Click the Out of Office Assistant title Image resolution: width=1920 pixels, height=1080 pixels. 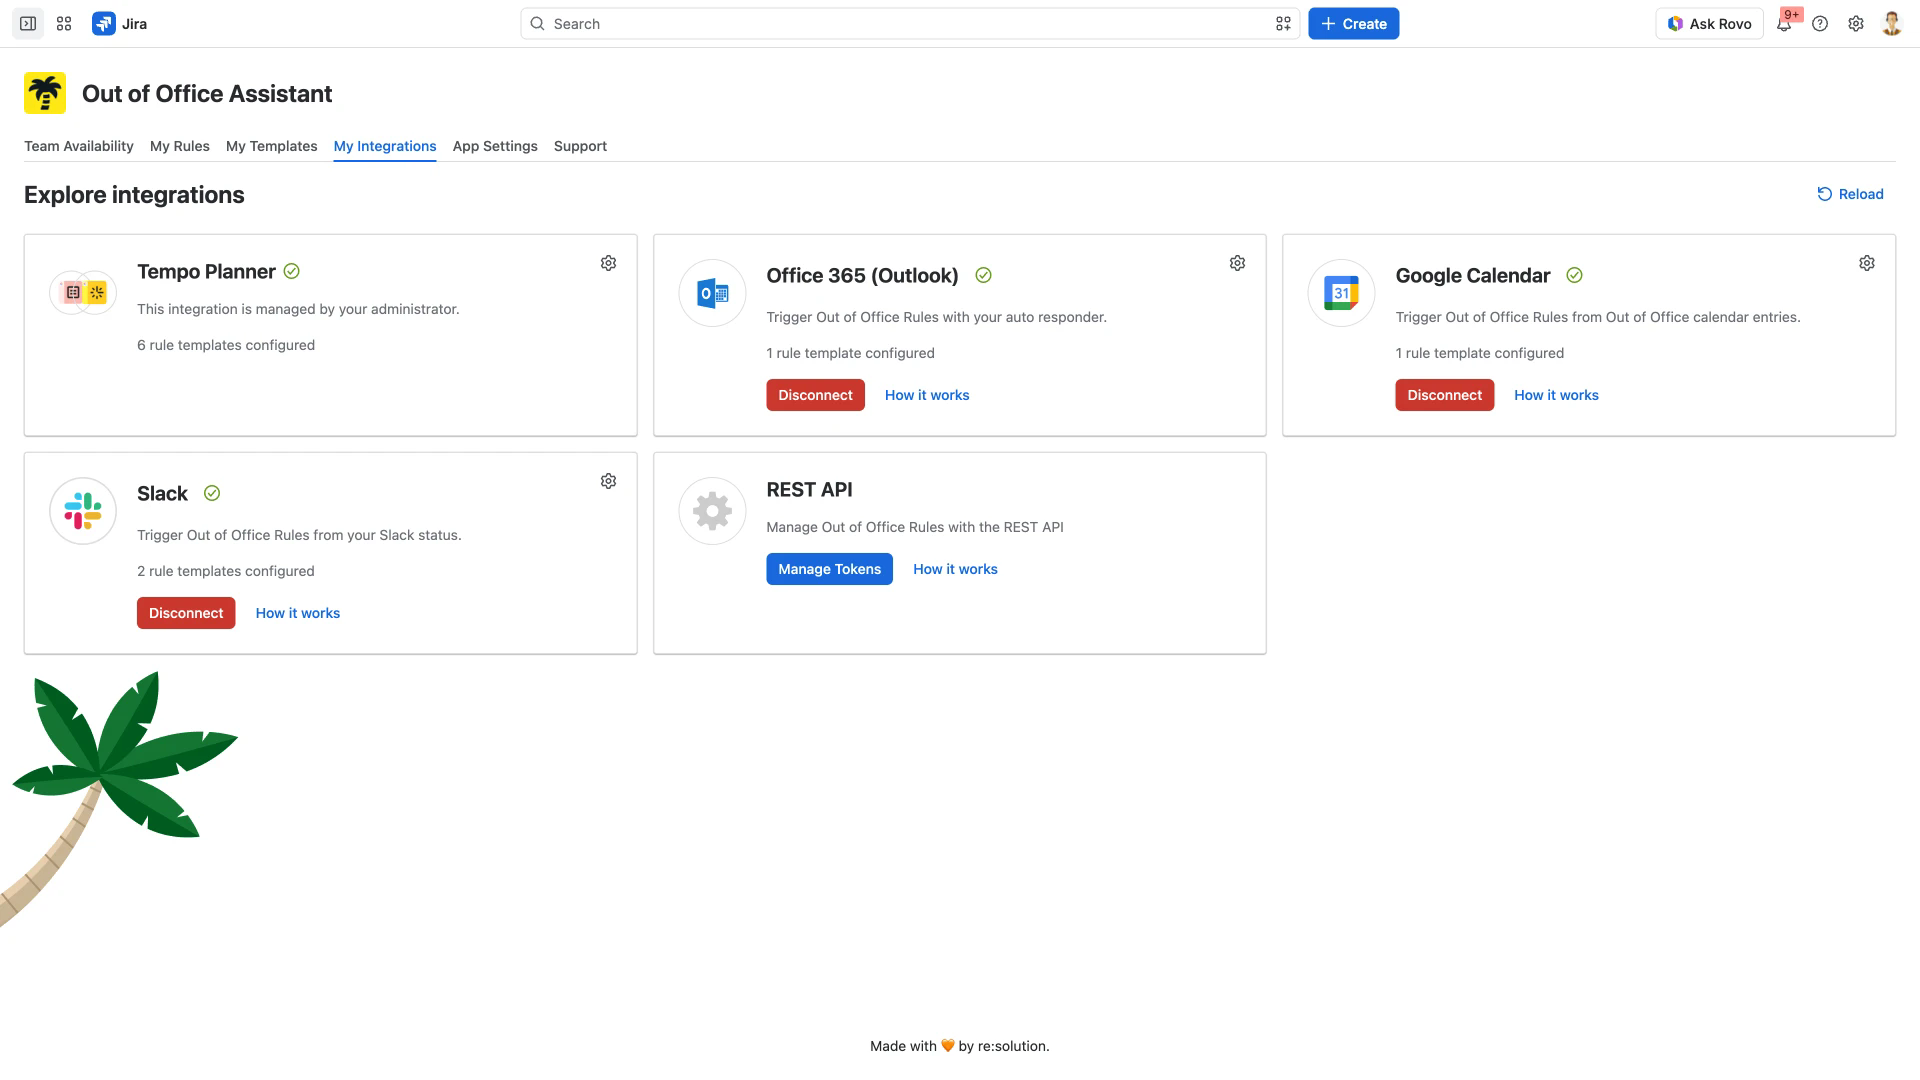207,93
